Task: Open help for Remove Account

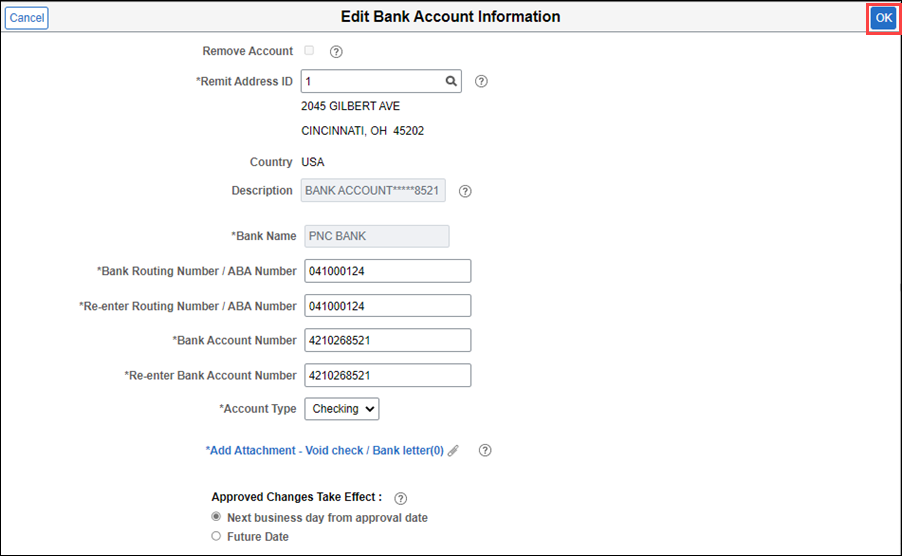Action: pyautogui.click(x=336, y=52)
